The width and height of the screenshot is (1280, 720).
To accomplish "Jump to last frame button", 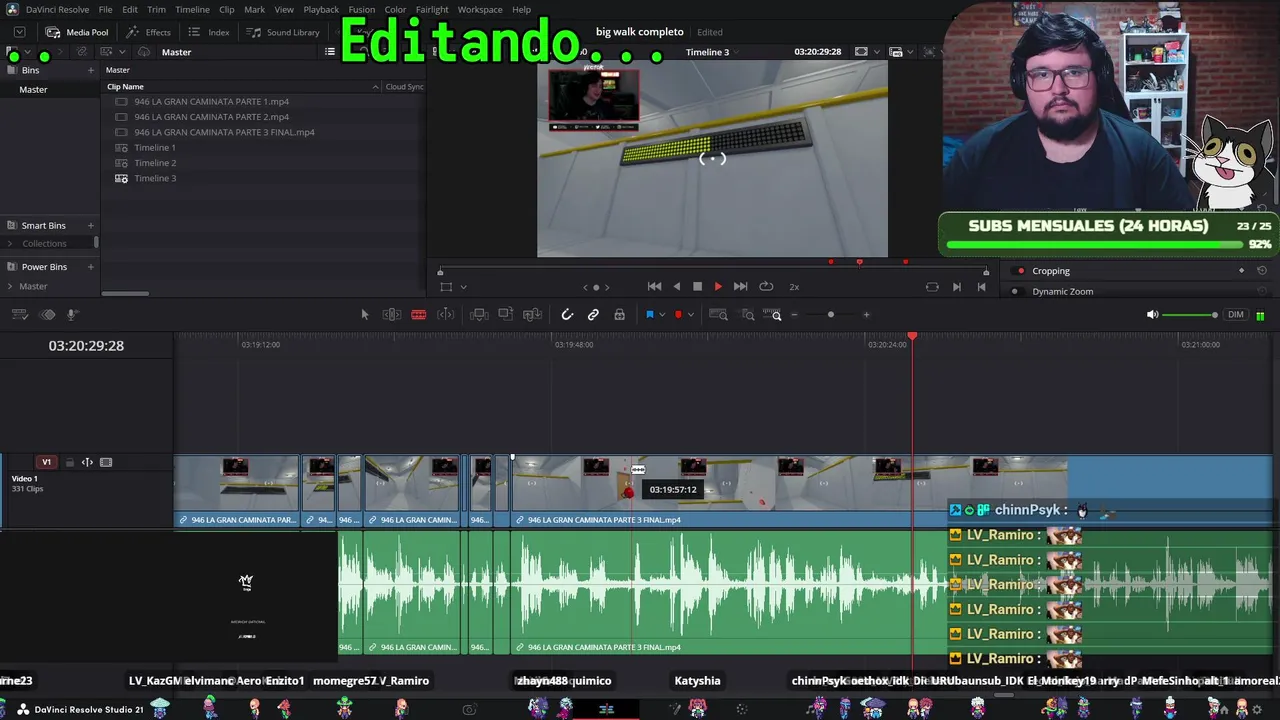I will [740, 287].
